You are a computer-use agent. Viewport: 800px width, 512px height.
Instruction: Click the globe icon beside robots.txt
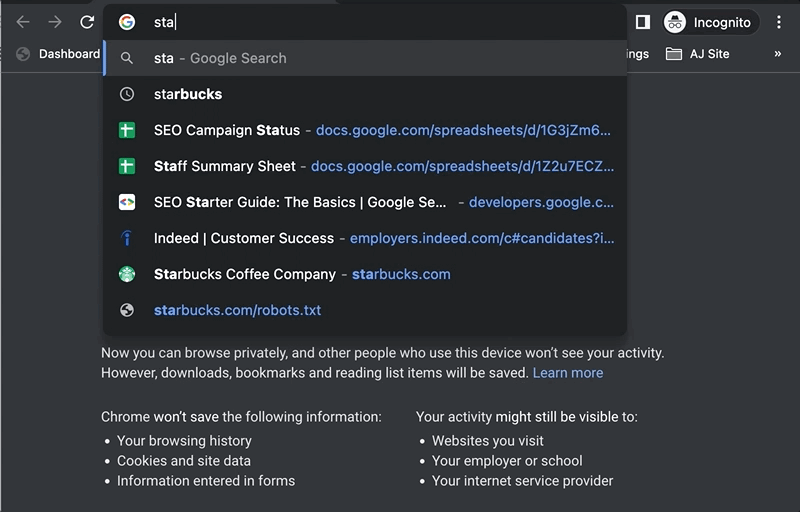pyautogui.click(x=127, y=310)
